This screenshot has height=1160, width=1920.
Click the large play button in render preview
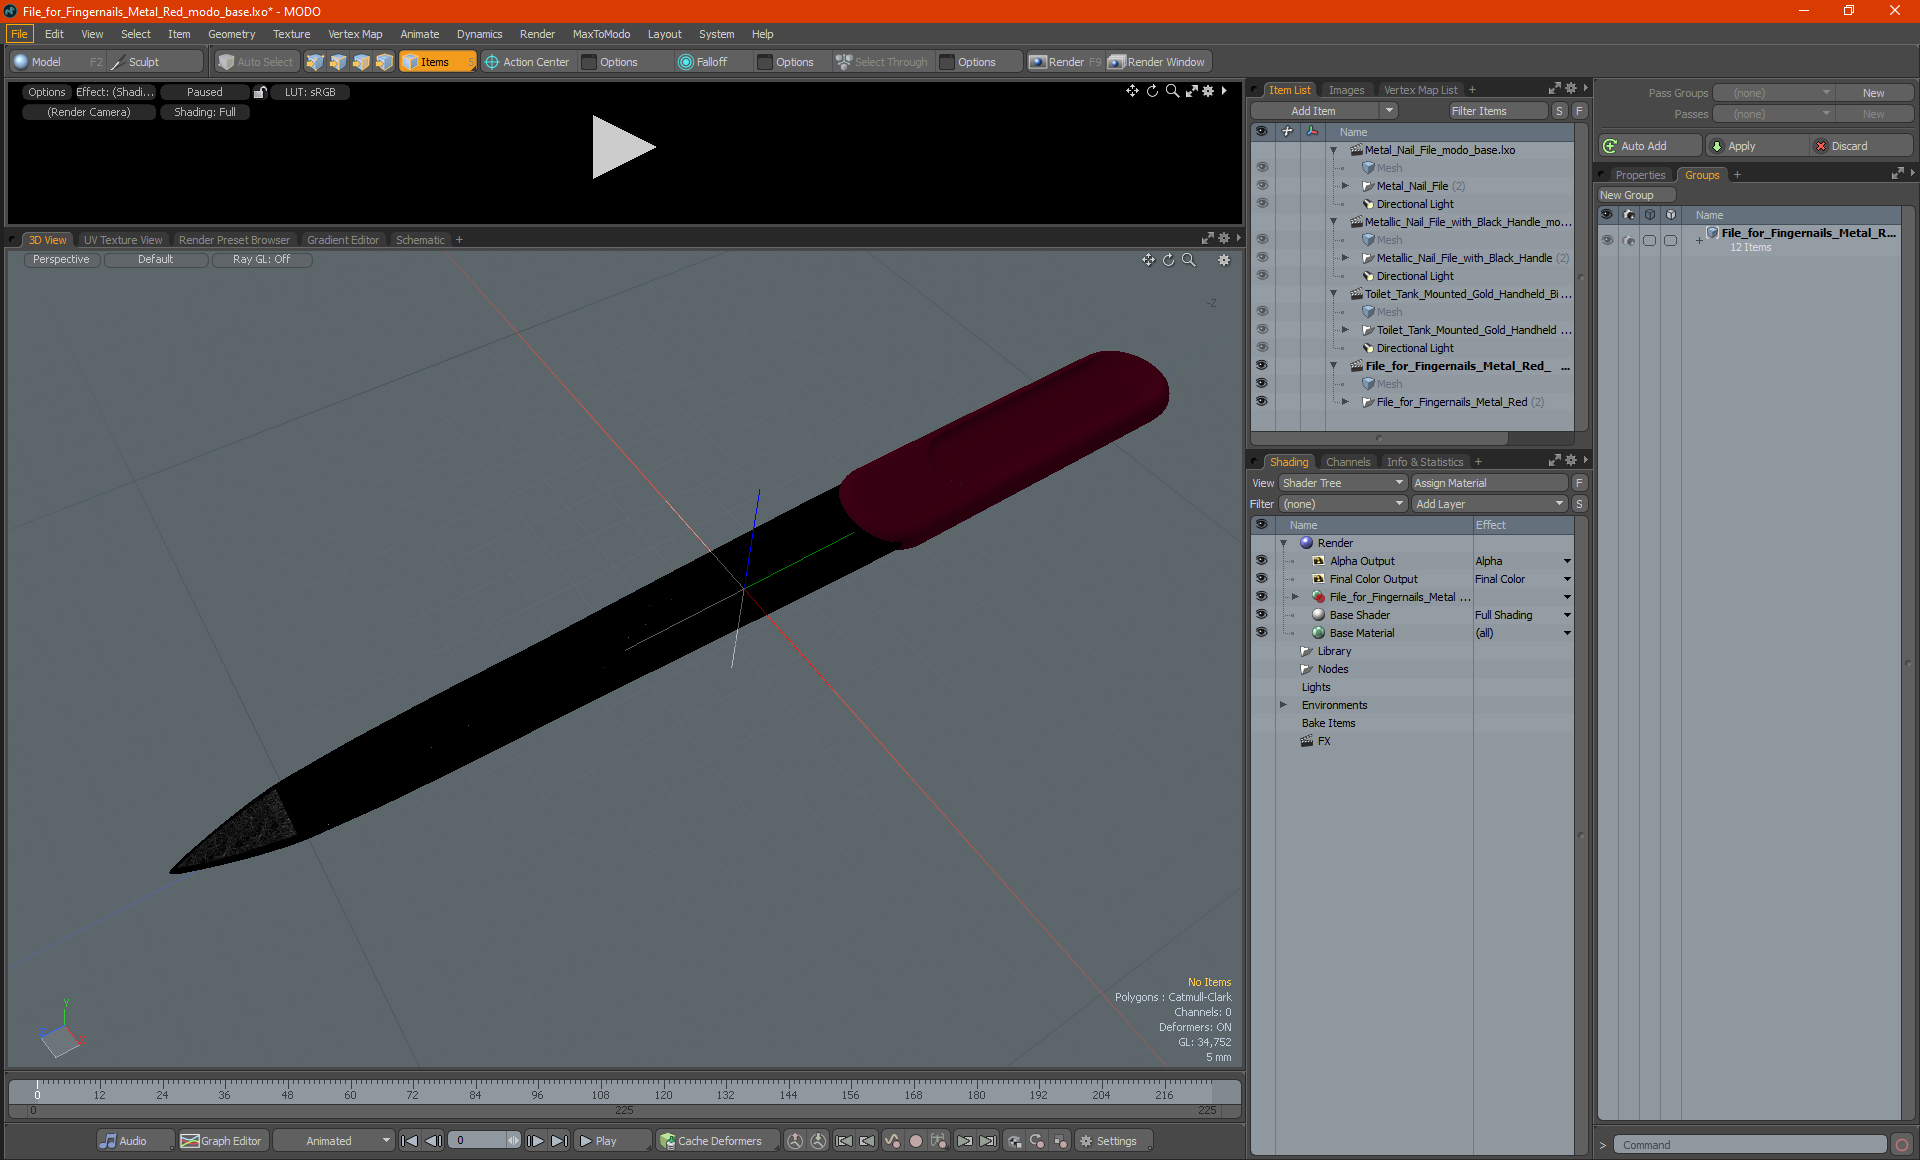point(623,147)
